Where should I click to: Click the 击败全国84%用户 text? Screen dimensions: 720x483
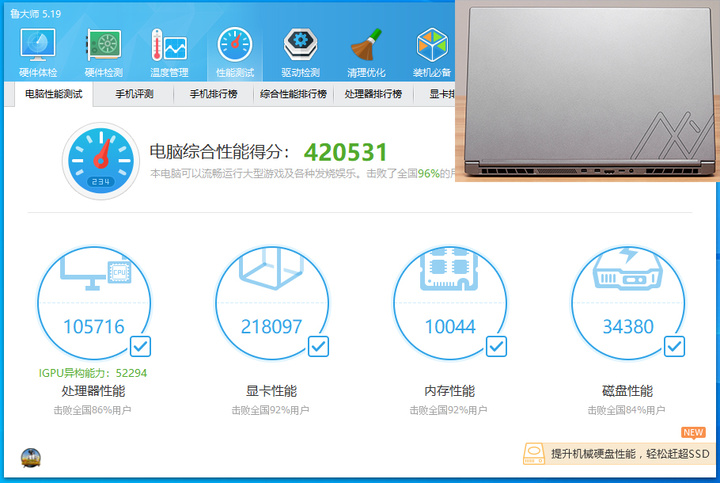click(x=626, y=410)
